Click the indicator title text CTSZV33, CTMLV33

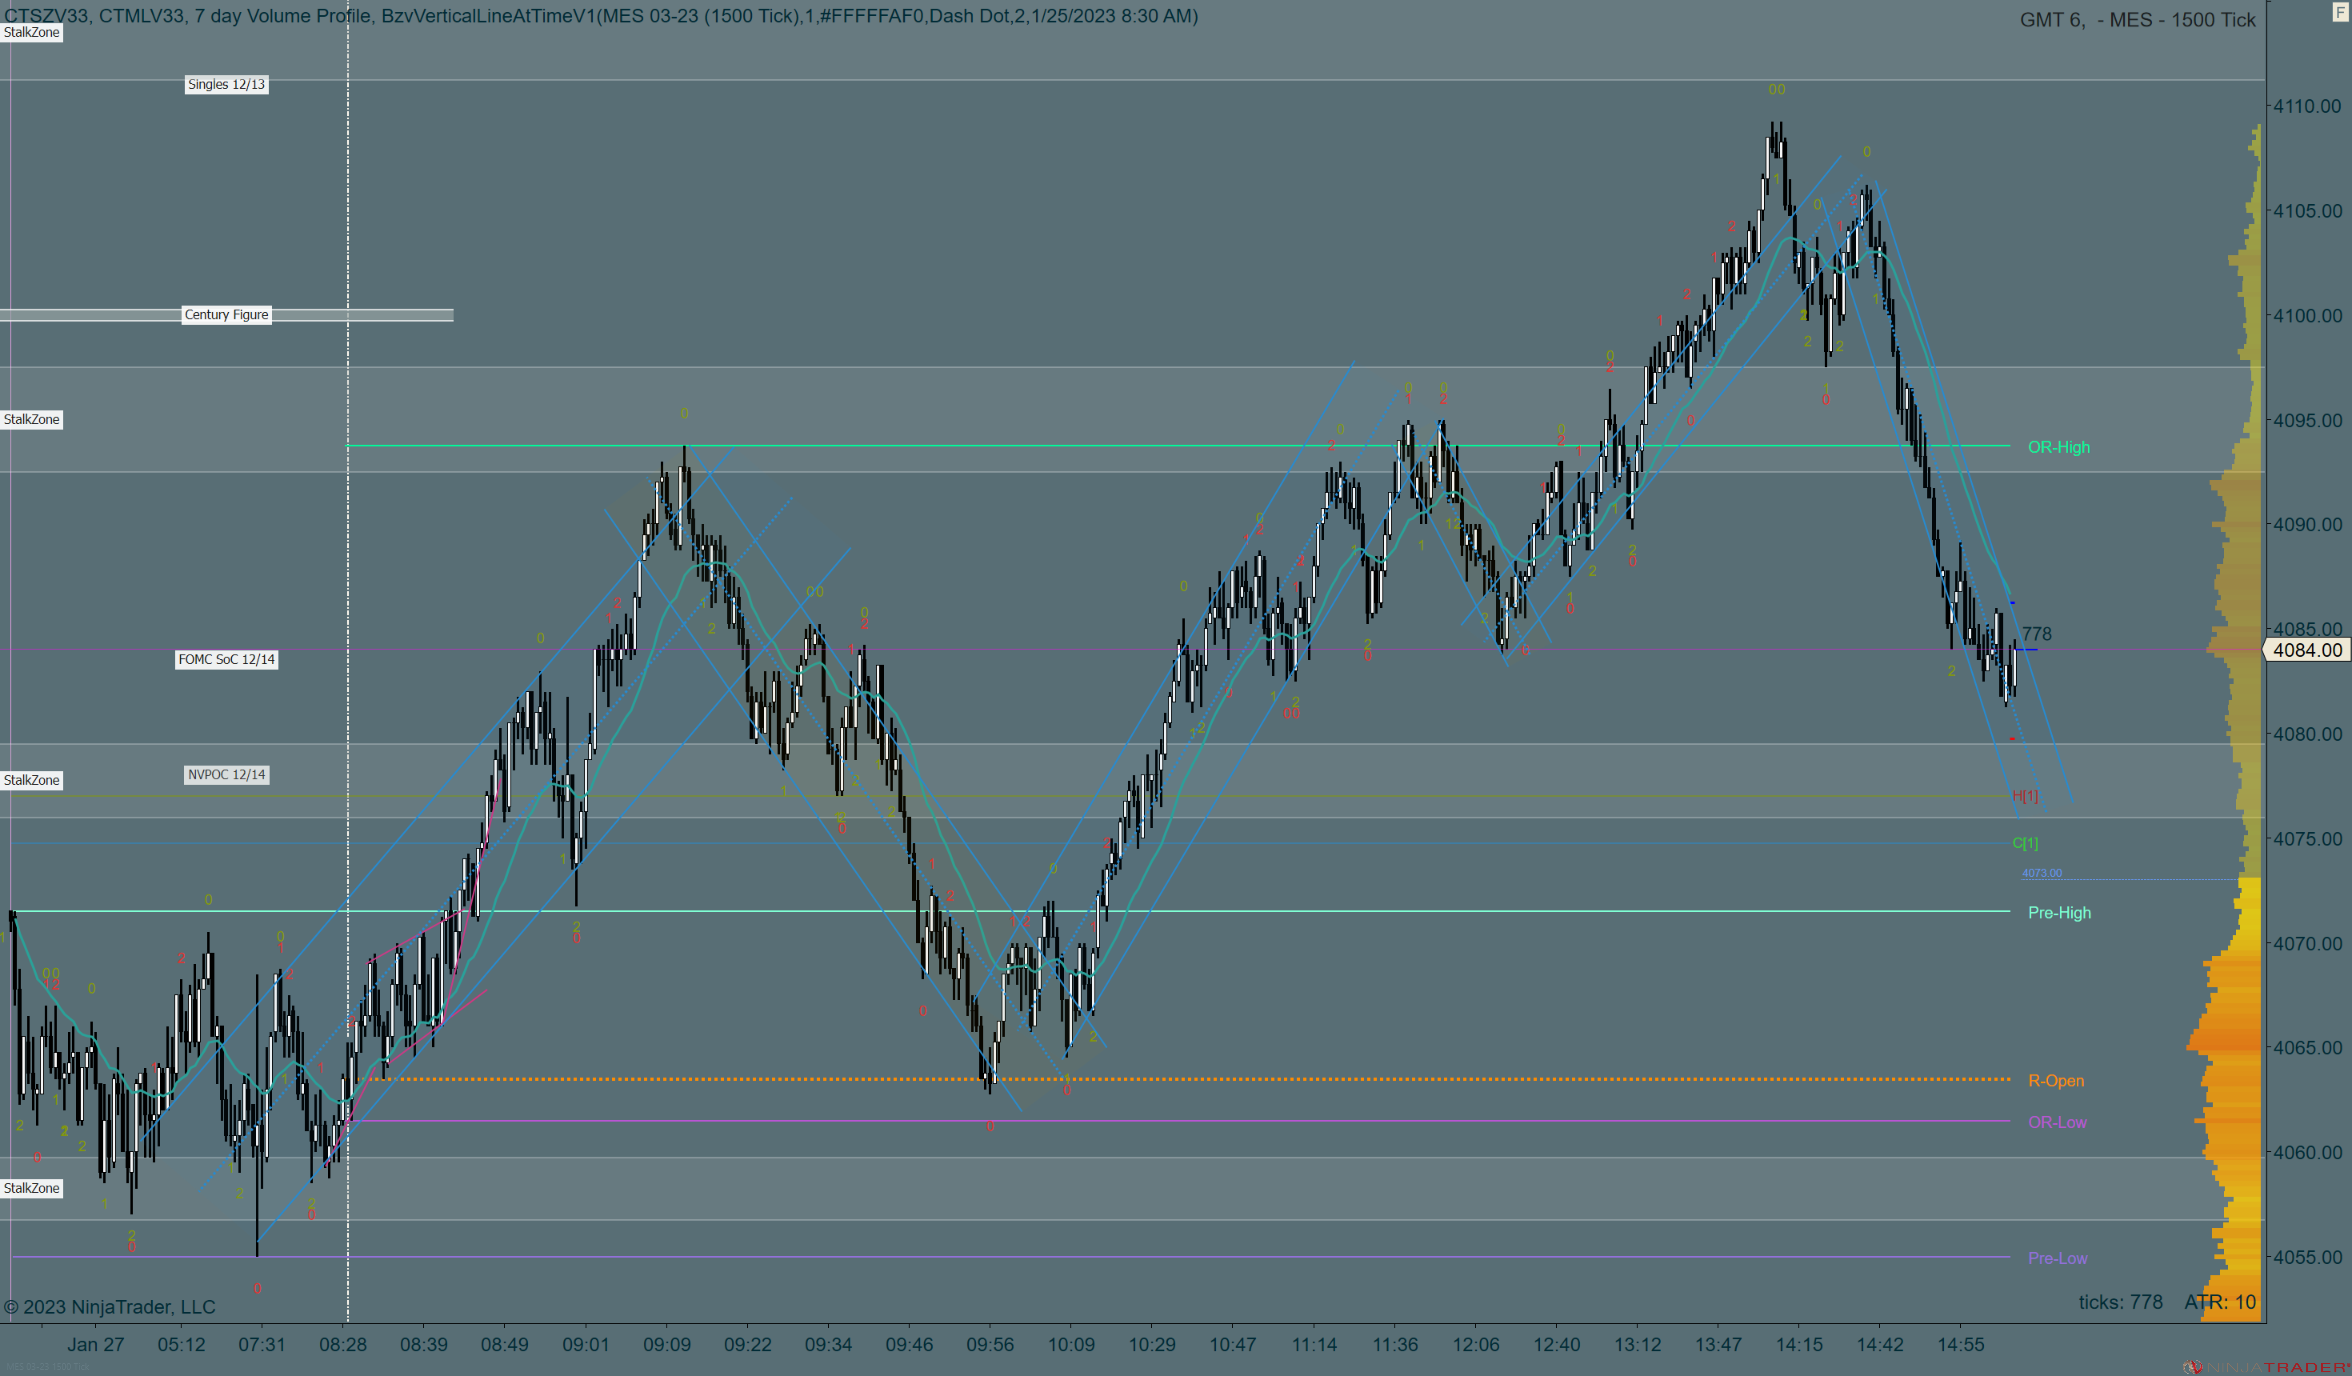pyautogui.click(x=96, y=16)
